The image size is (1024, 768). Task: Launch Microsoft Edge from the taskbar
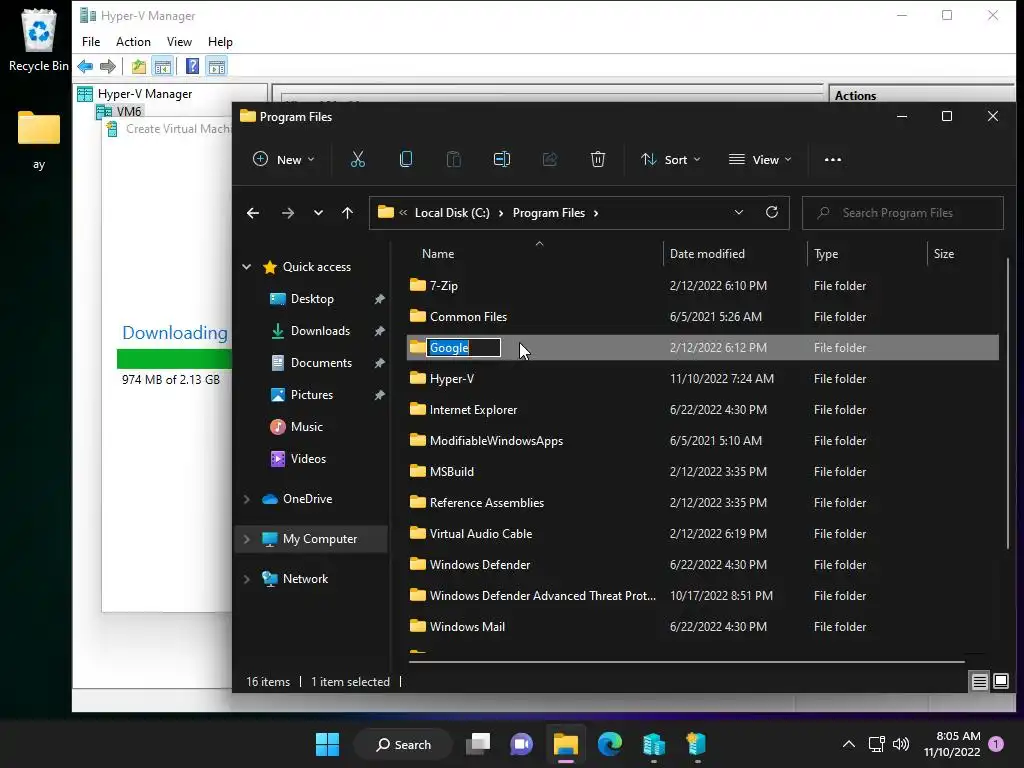(x=610, y=744)
